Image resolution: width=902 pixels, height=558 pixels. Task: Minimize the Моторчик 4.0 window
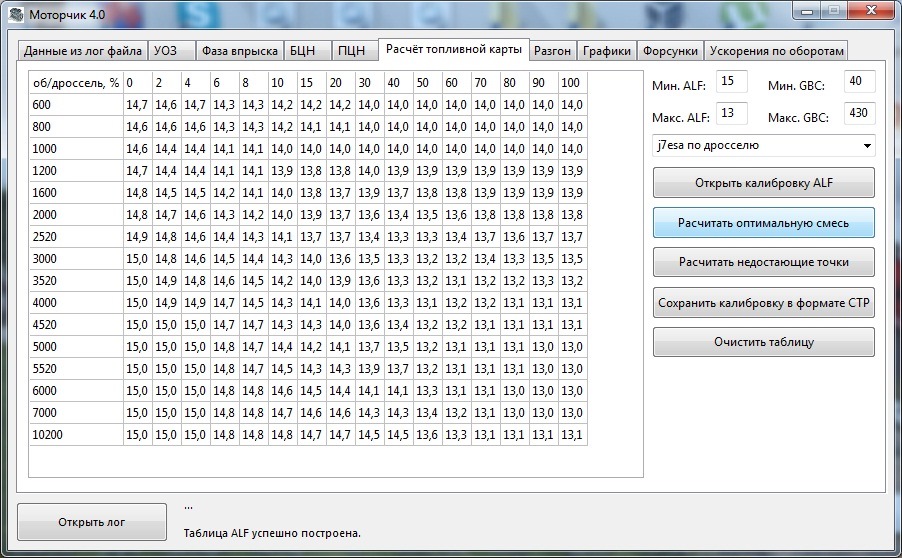(x=807, y=11)
